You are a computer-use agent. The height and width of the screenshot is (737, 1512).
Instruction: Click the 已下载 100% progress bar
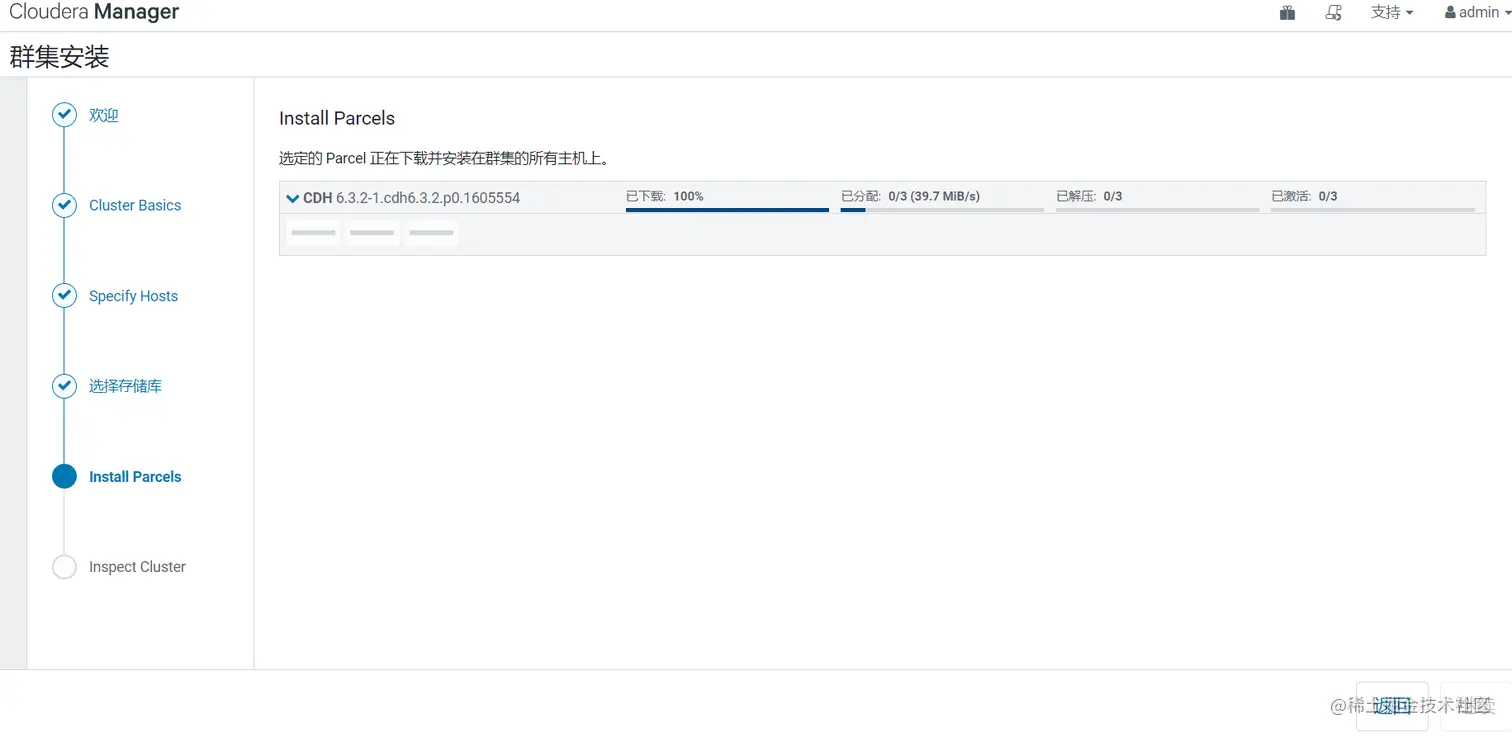727,209
